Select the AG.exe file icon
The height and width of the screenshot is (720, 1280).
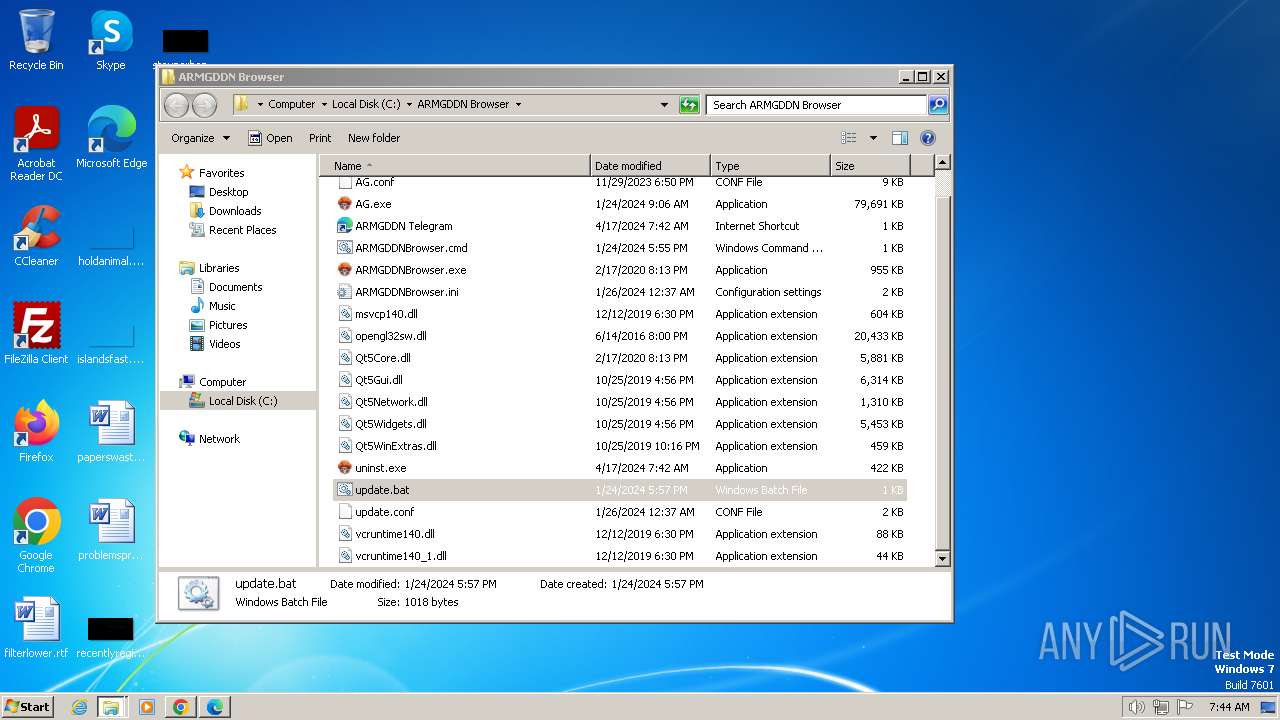pyautogui.click(x=345, y=204)
